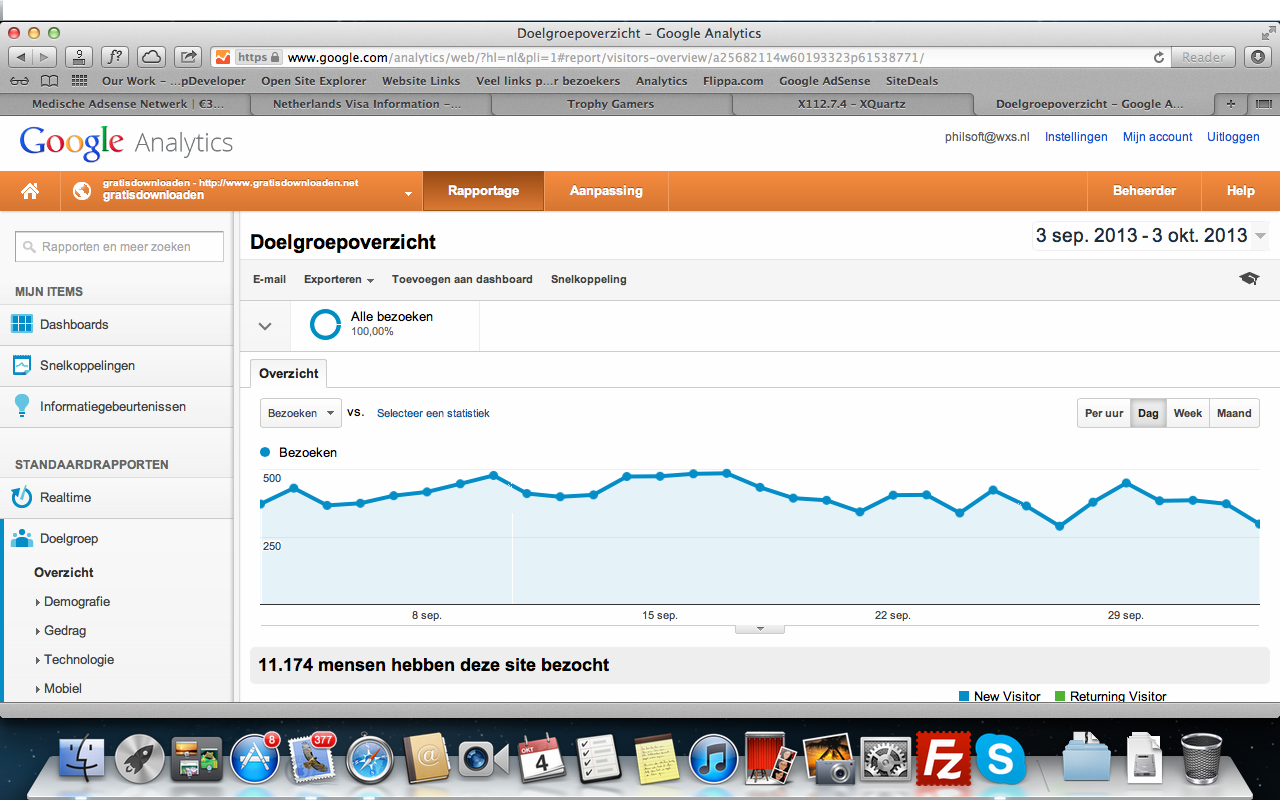Click the globe icon beside gratisdownloaden

[83, 190]
